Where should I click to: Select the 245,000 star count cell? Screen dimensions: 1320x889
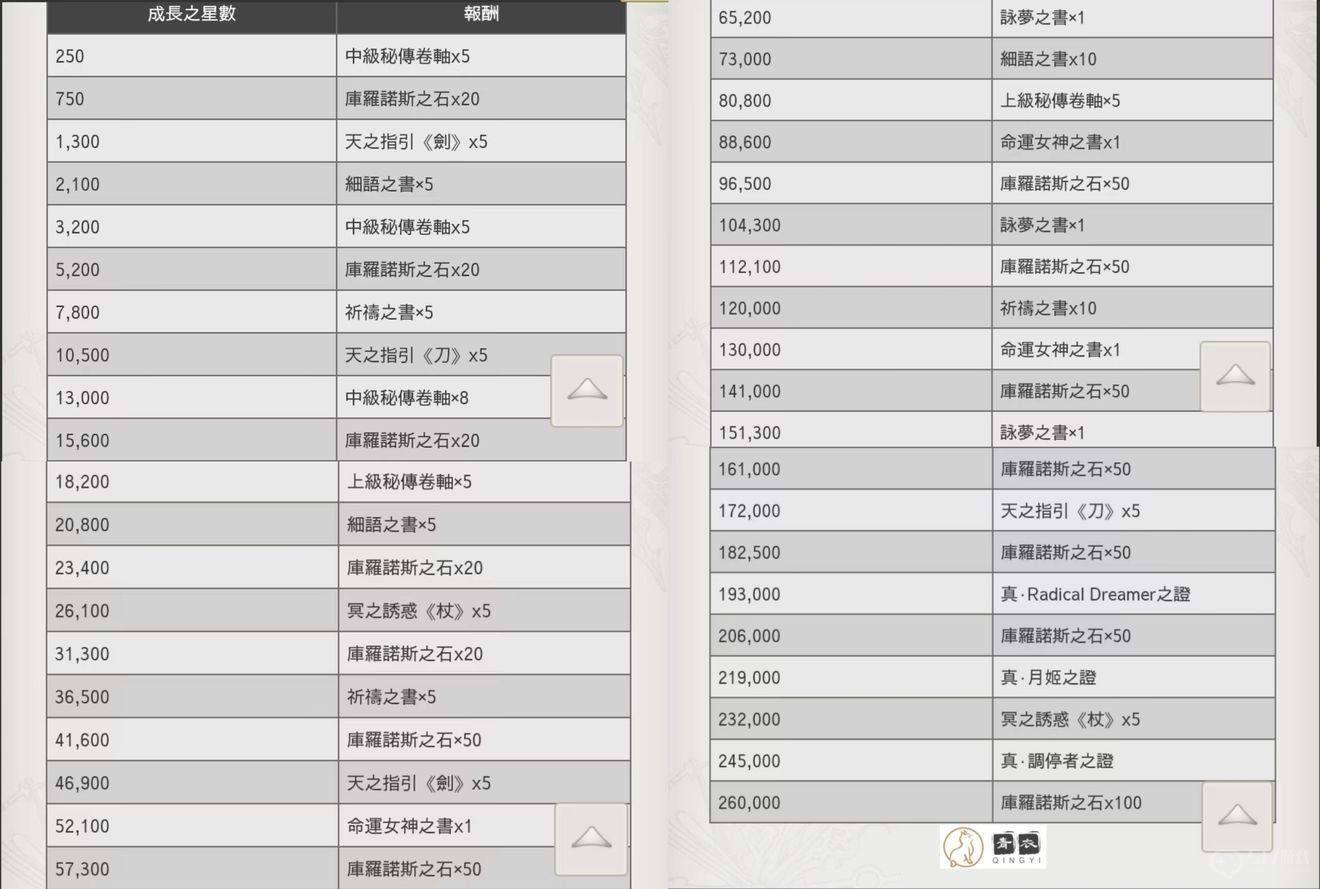[x=851, y=761]
